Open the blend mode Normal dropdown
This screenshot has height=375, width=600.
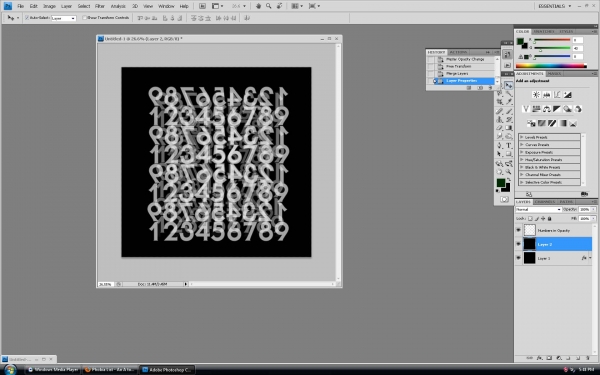pyautogui.click(x=538, y=209)
